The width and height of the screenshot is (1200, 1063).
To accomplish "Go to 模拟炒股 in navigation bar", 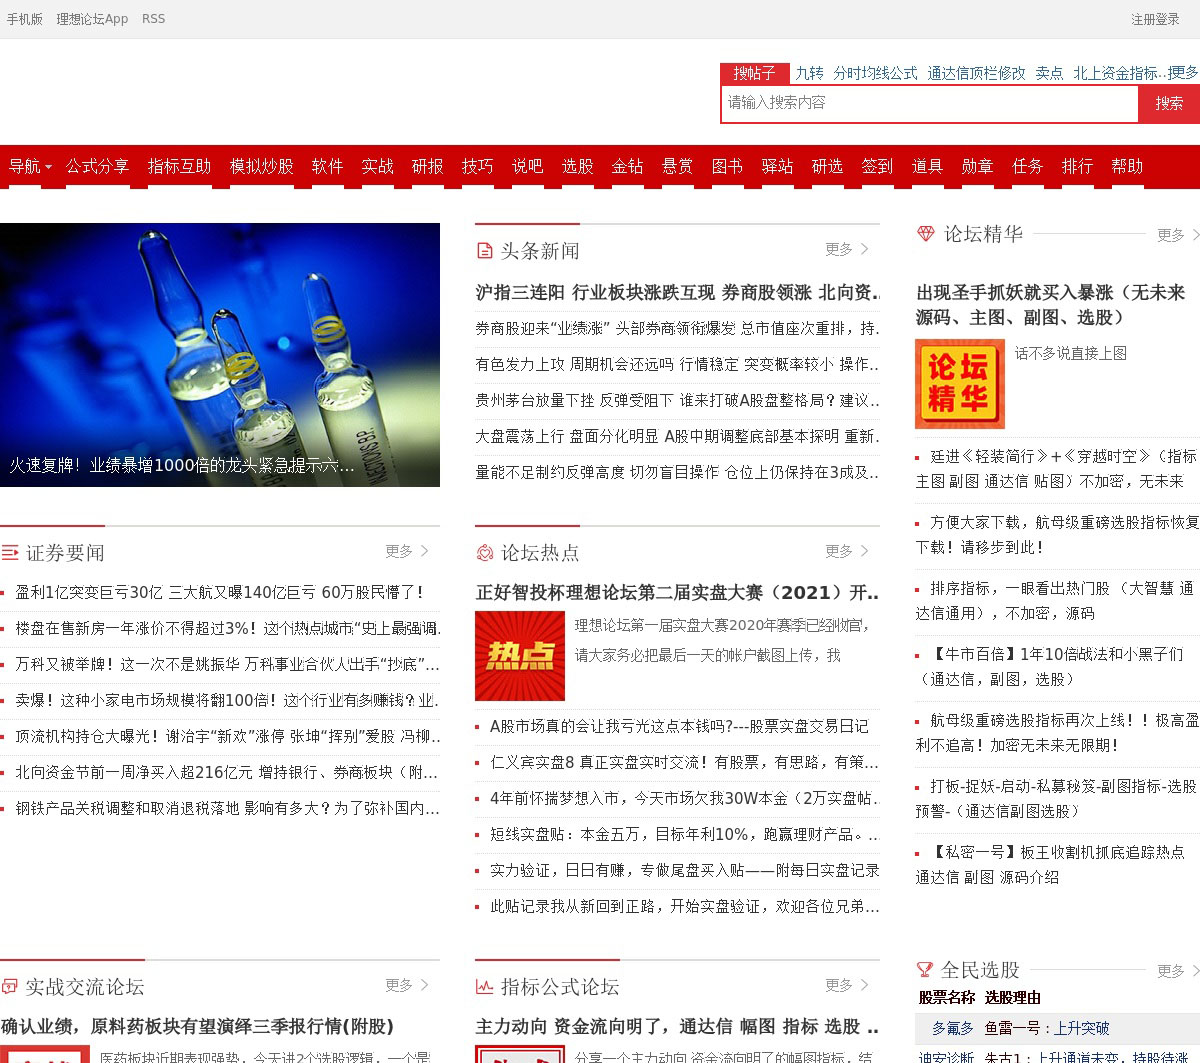I will (x=261, y=166).
